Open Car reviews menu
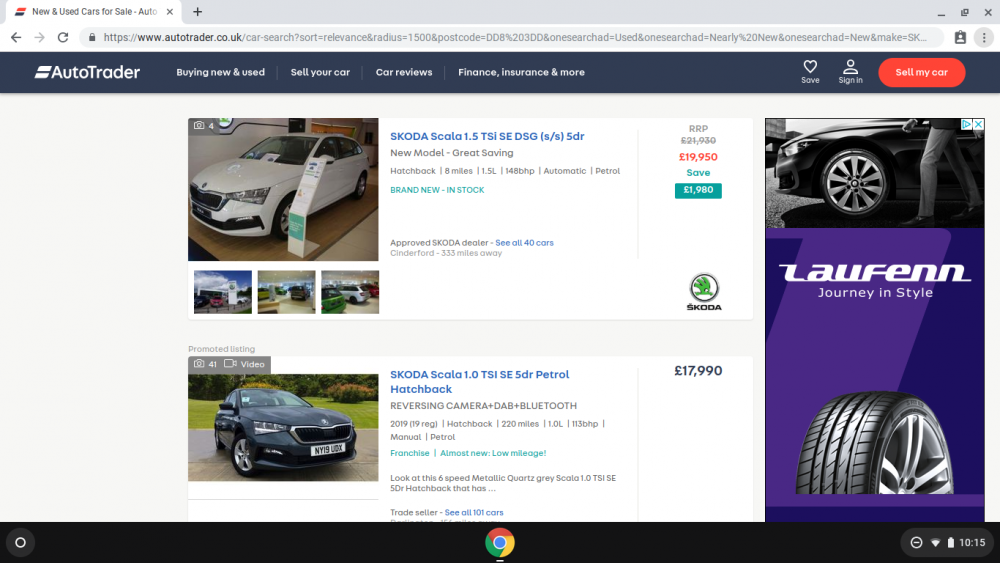 coord(404,72)
